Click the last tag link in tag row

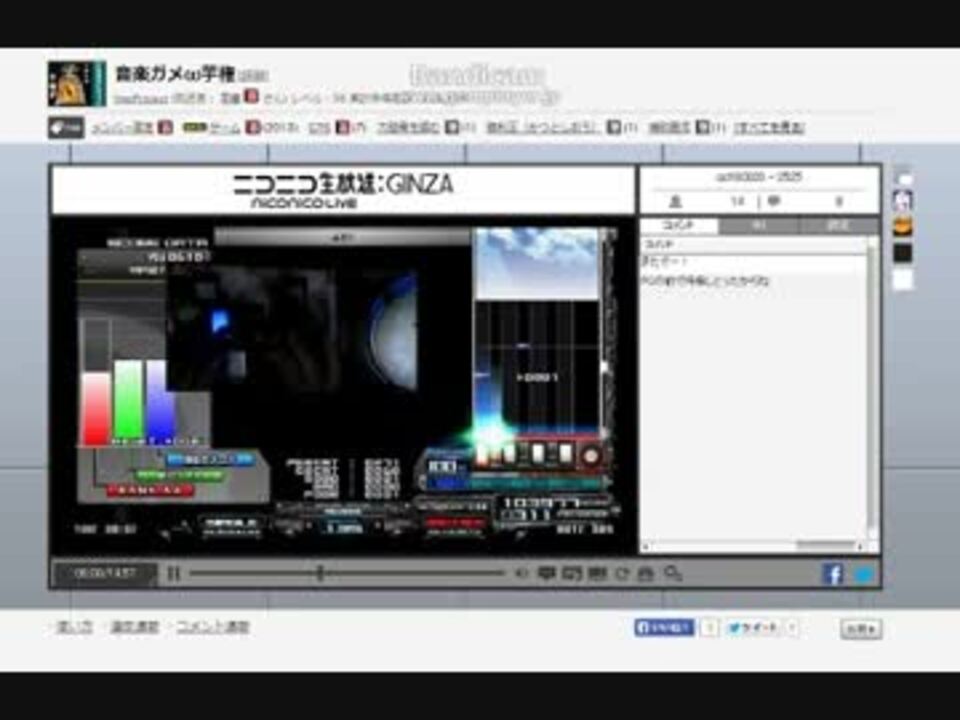[x=769, y=127]
